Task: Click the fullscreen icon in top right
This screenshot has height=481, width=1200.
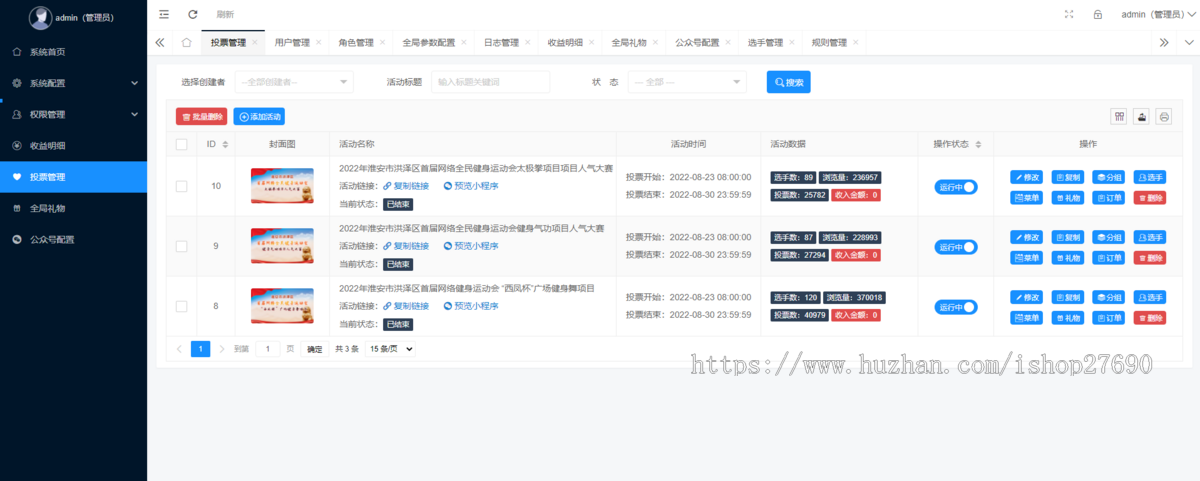Action: [1069, 14]
